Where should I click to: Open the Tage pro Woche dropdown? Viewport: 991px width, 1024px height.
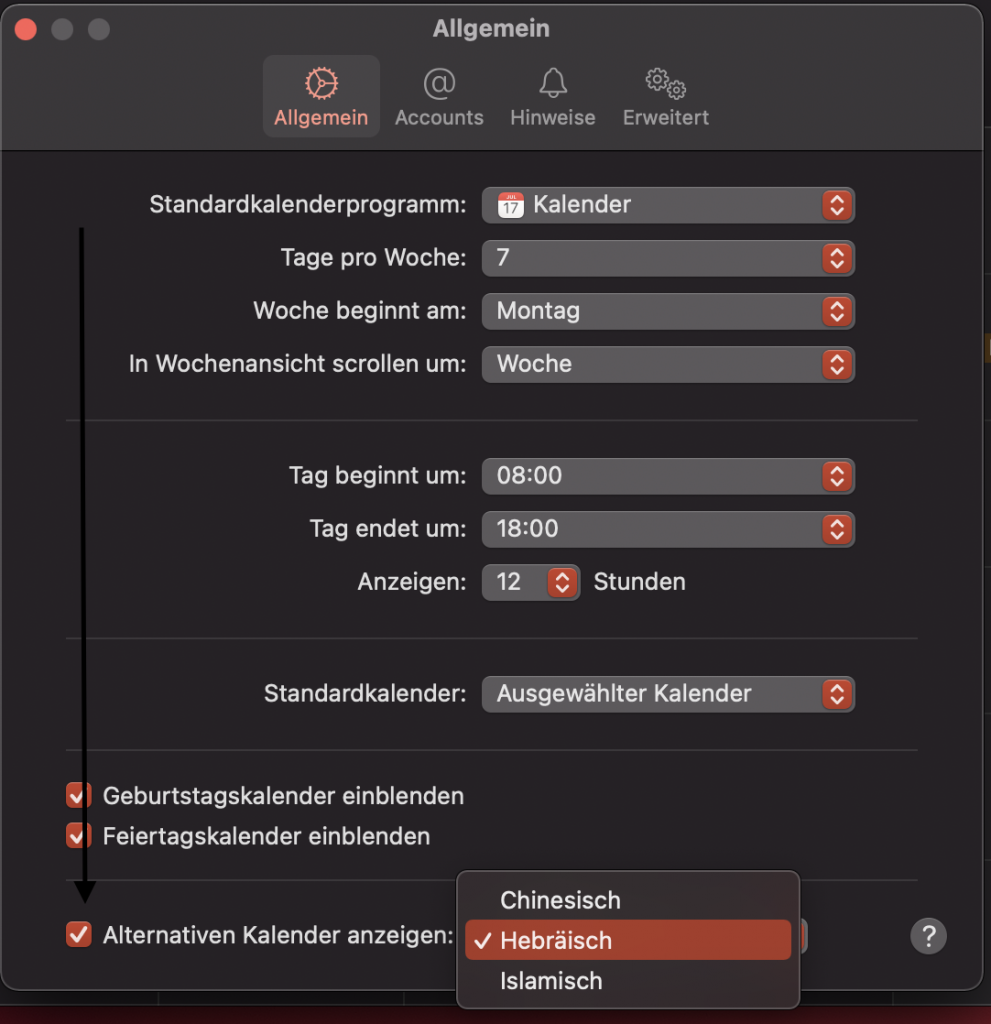click(x=668, y=258)
